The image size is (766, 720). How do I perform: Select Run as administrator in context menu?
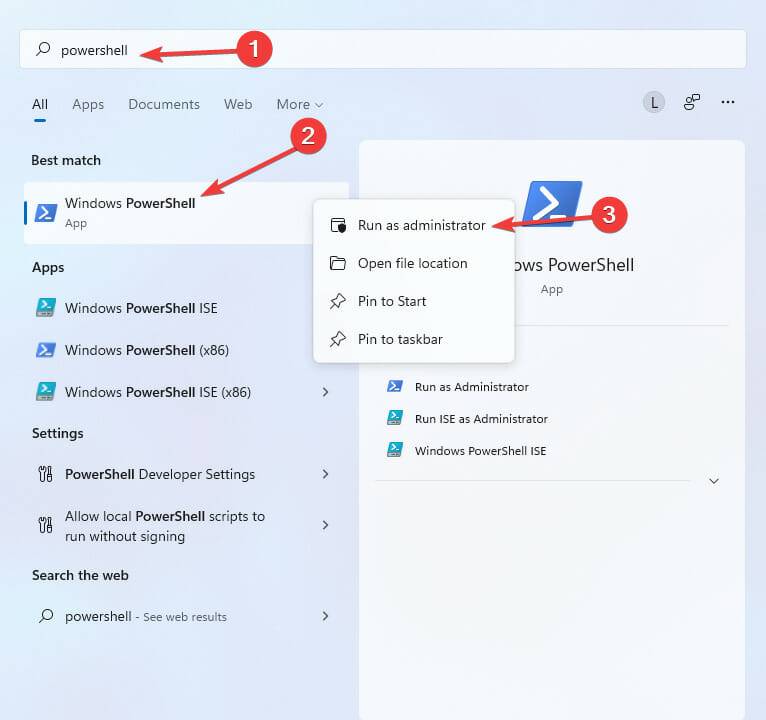tap(414, 225)
